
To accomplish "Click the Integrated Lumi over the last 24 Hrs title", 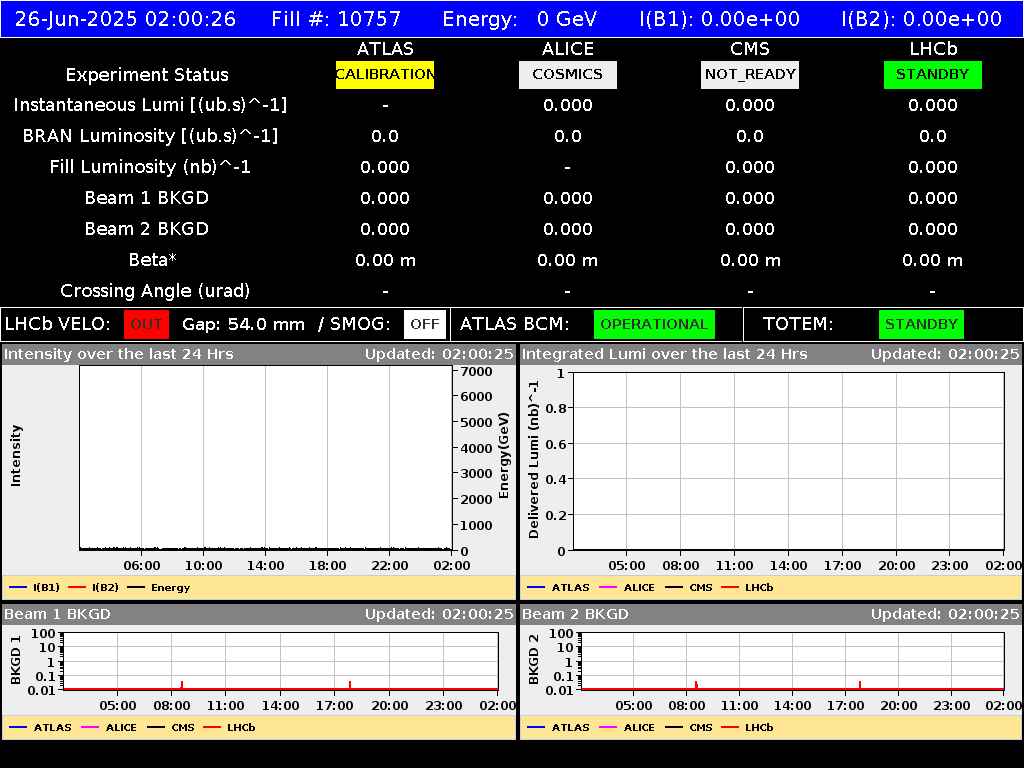I will coord(665,355).
